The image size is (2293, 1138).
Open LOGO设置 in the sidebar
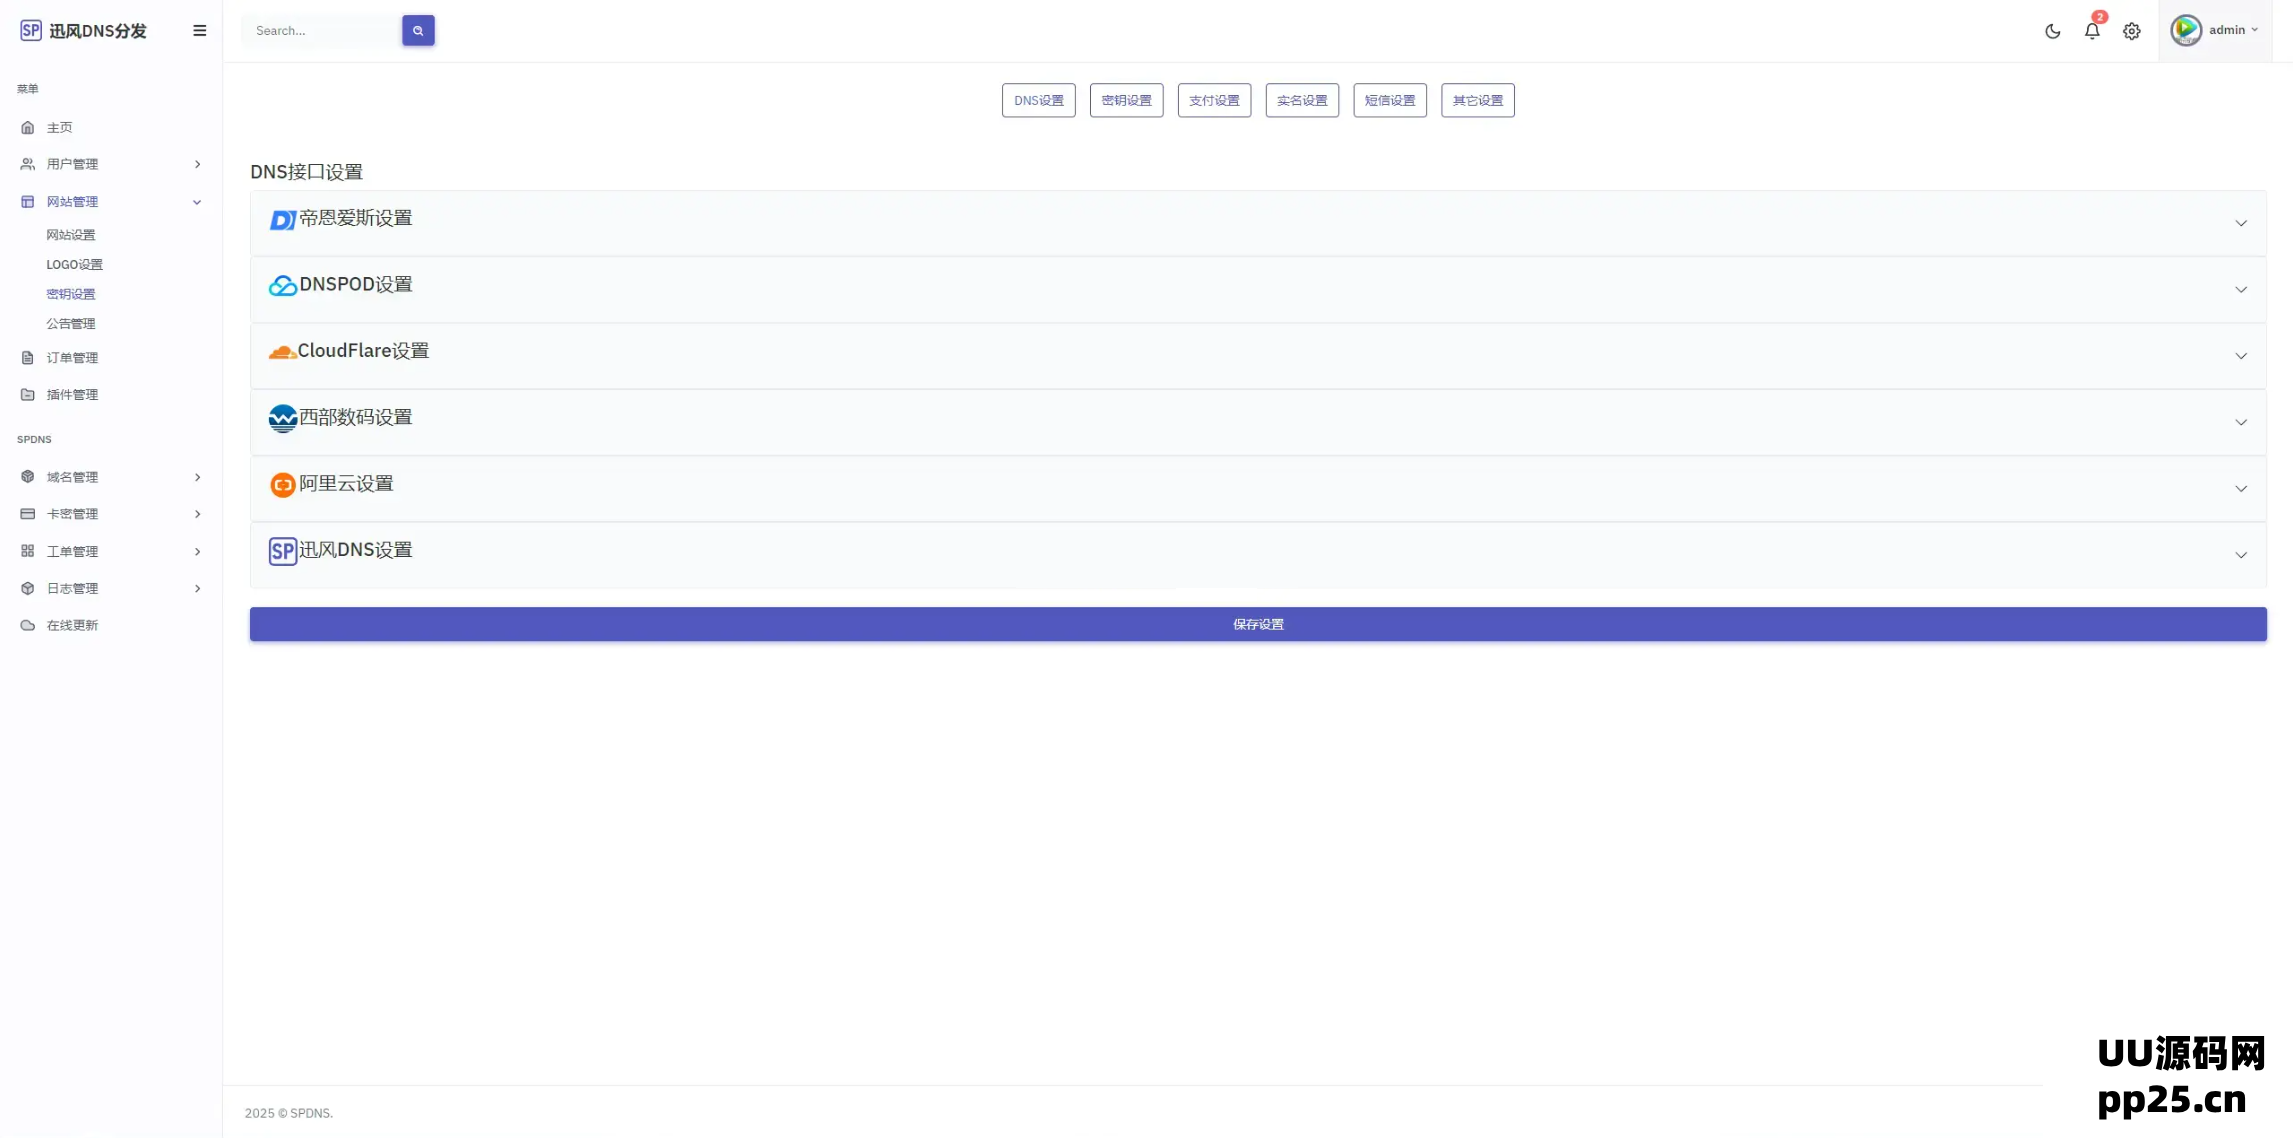click(x=74, y=265)
